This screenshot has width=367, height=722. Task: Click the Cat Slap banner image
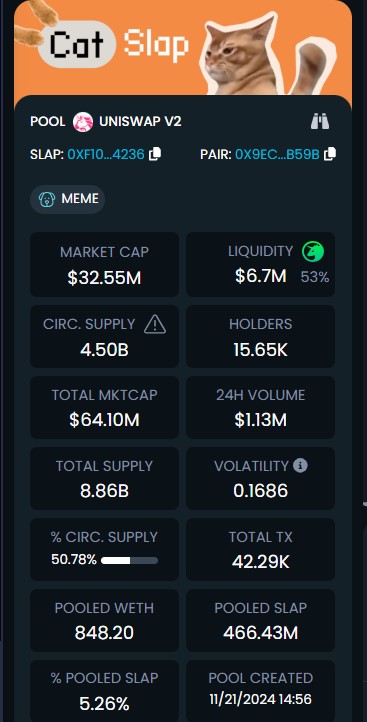coord(183,48)
